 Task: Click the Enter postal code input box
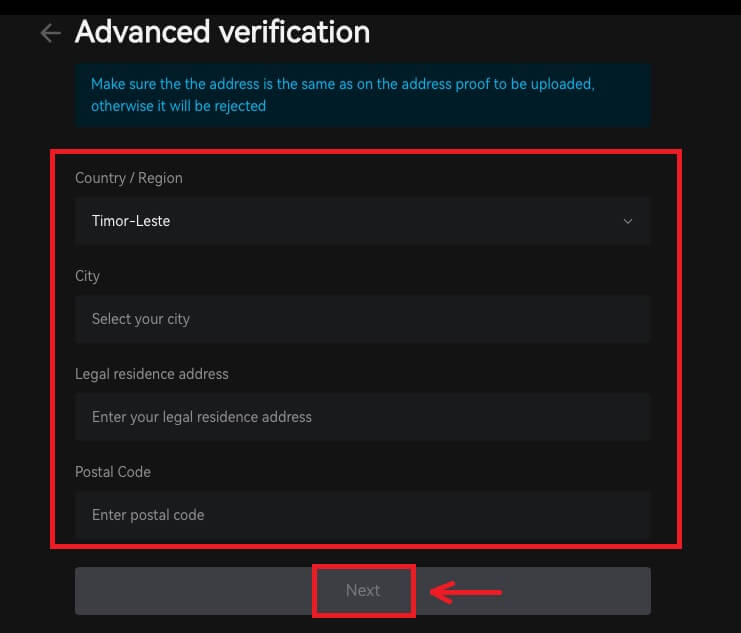pos(362,515)
